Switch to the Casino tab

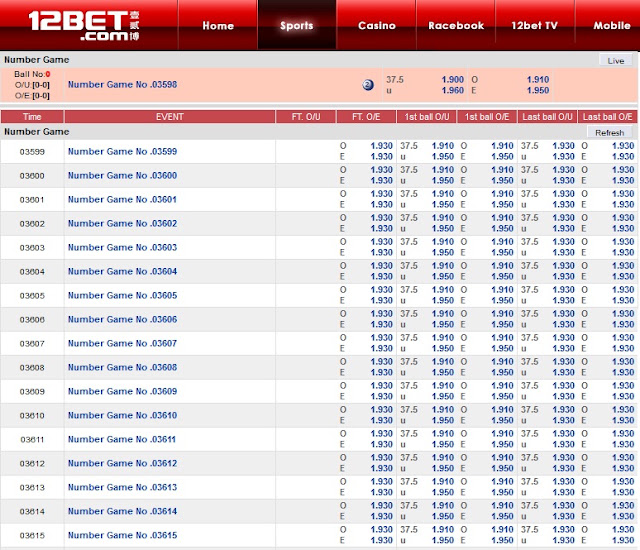coord(377,25)
